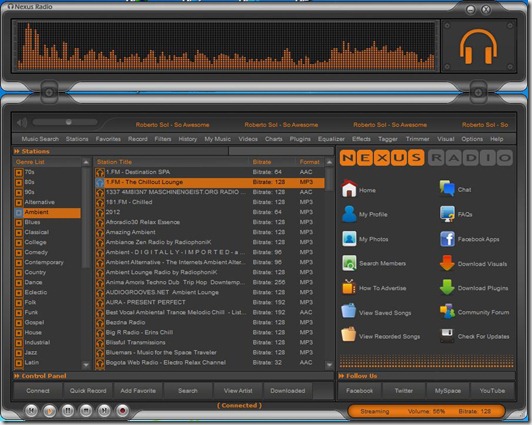The width and height of the screenshot is (532, 425).
Task: Select the Comedy genre box
Action: (x=19, y=253)
